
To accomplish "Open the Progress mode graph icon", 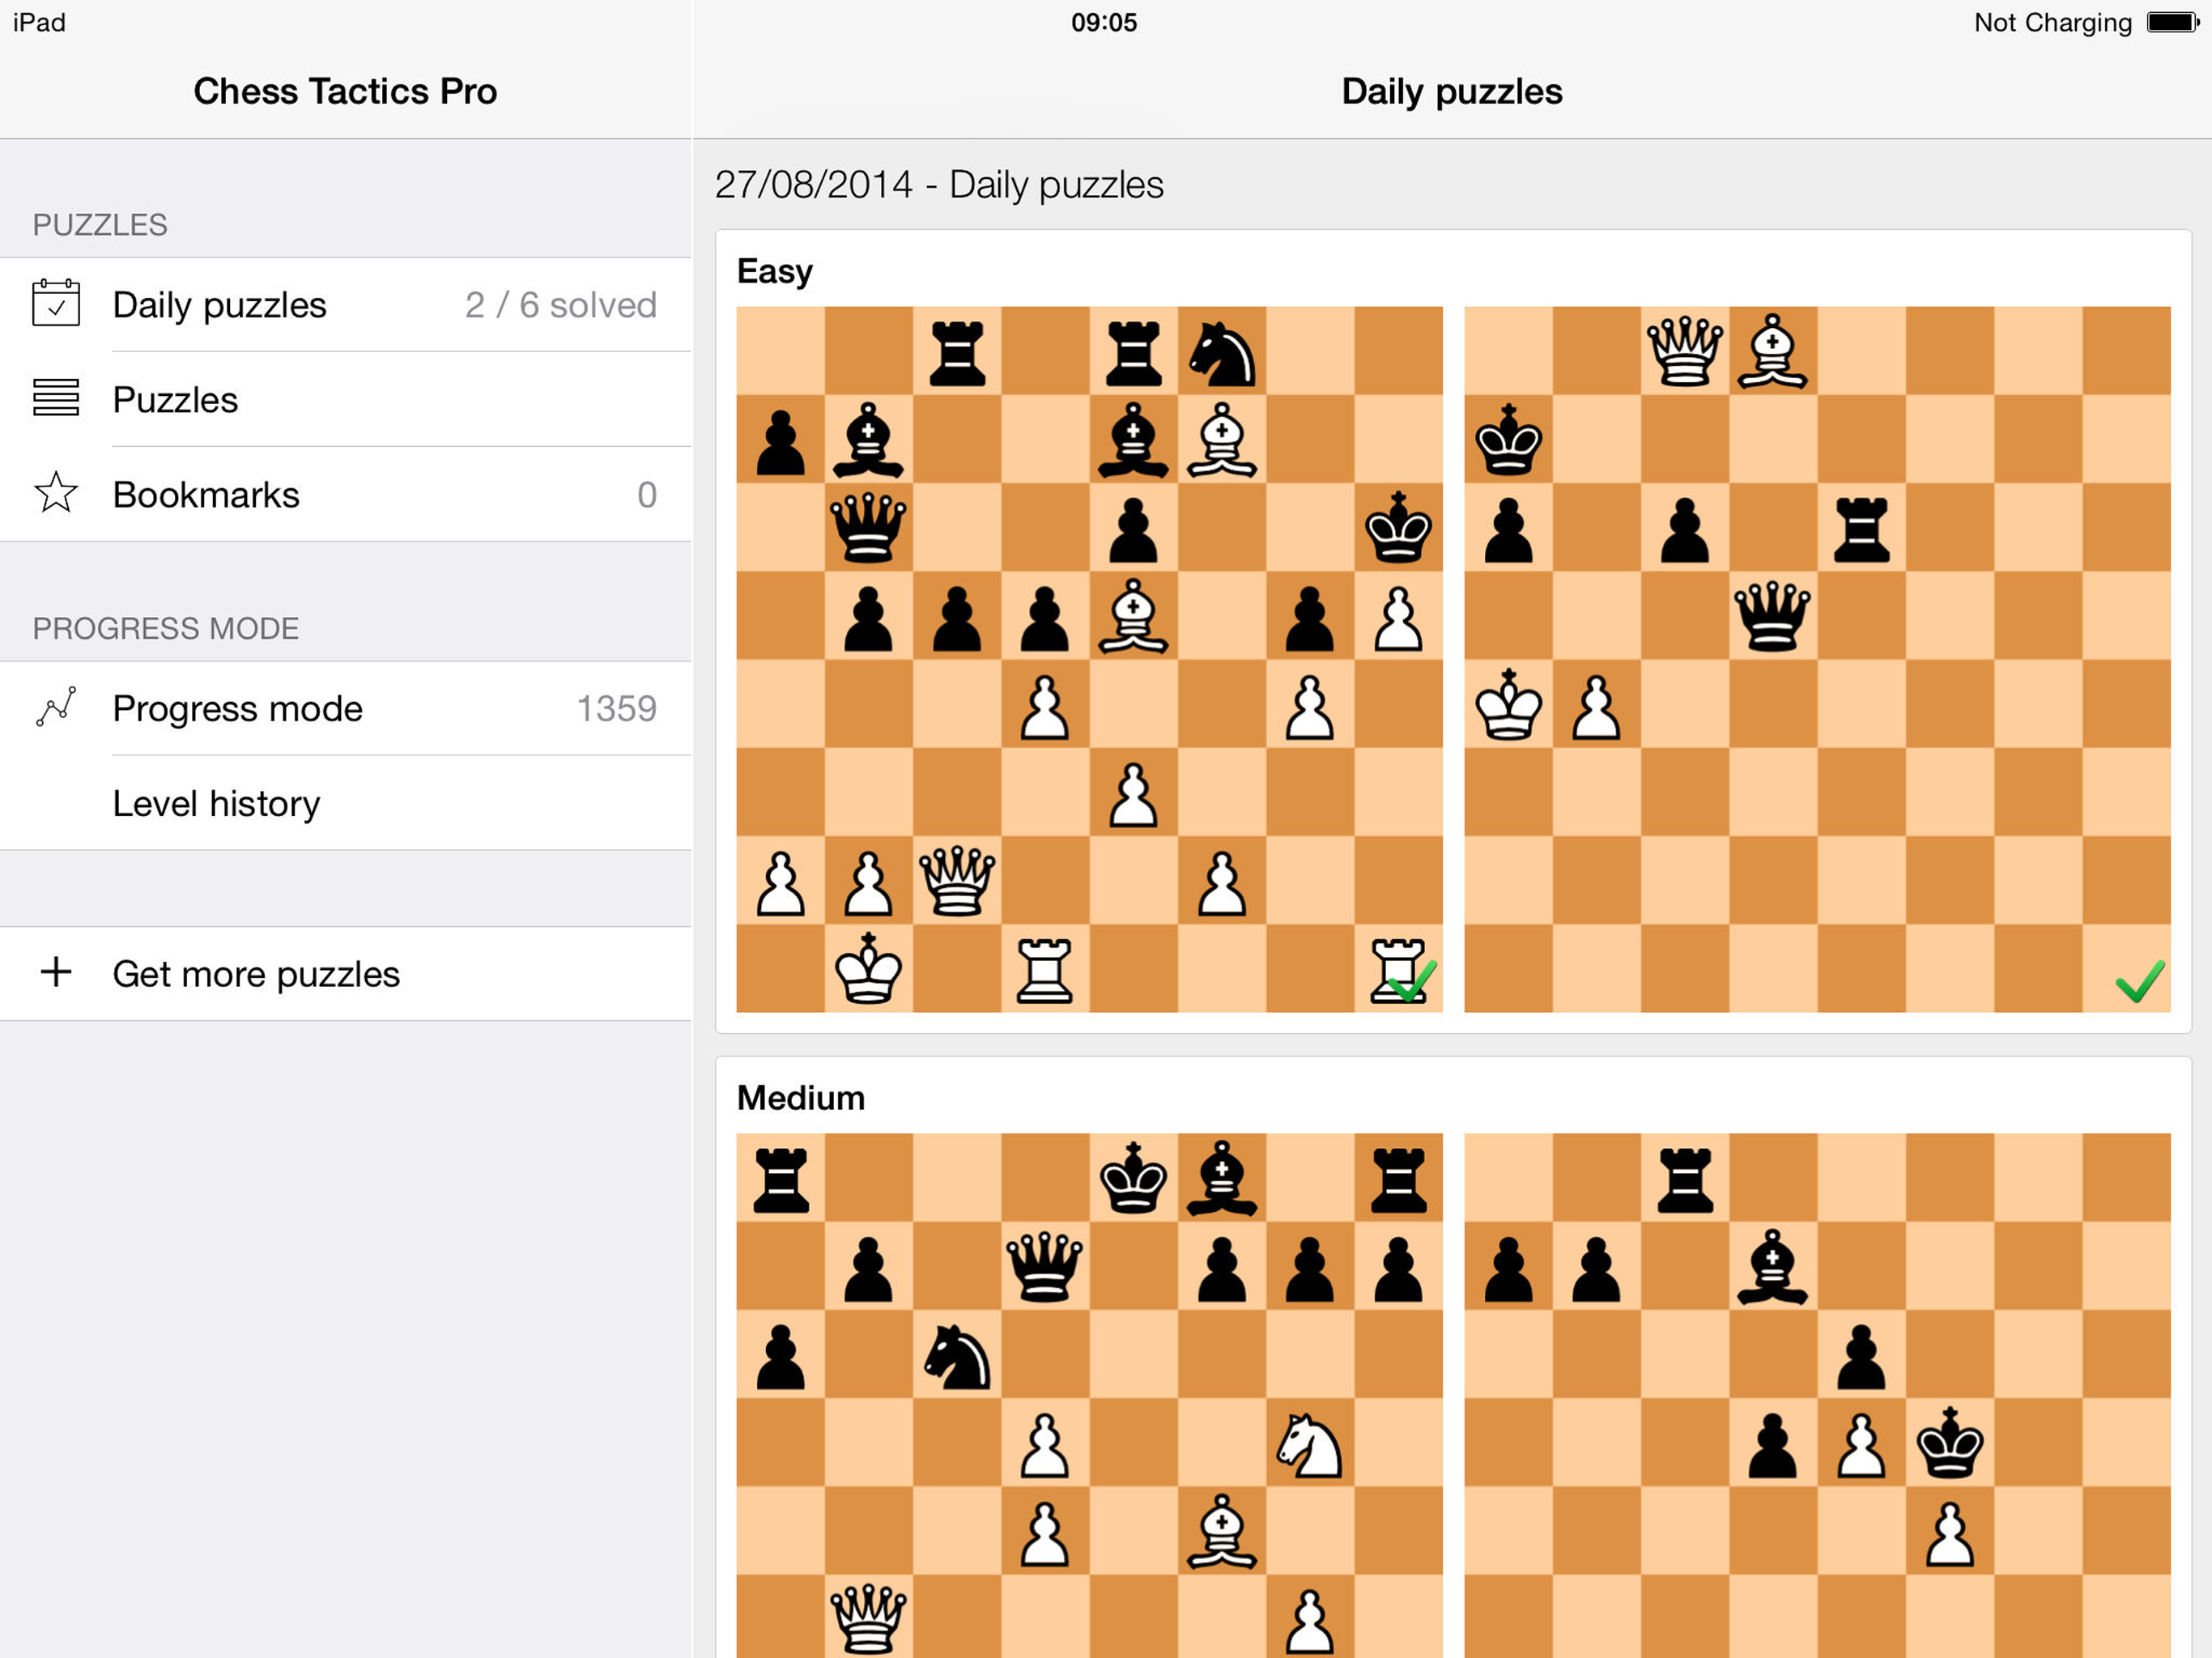I will click(x=56, y=707).
